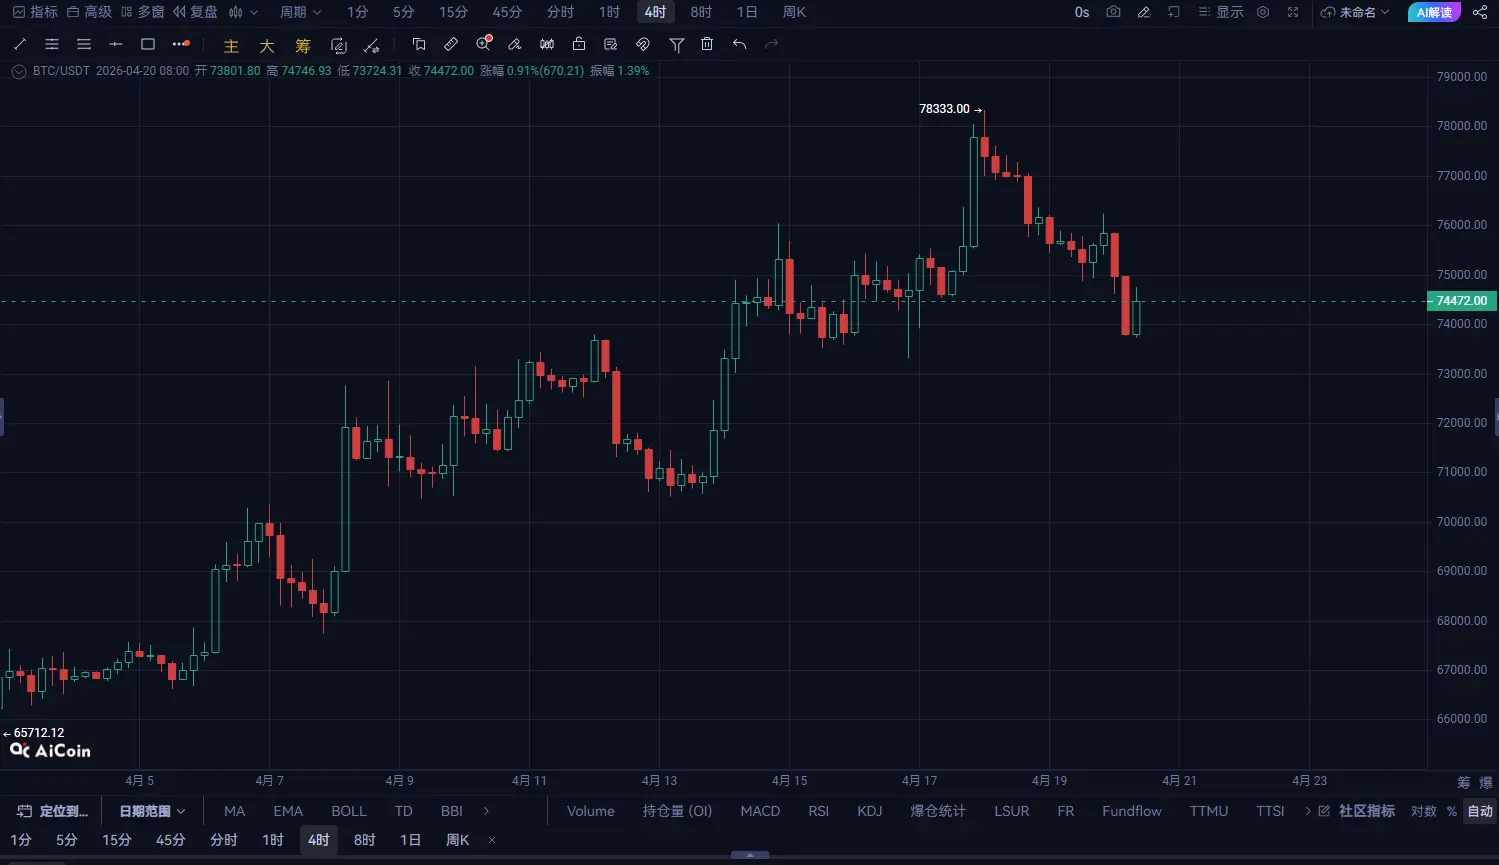Collapse the BTC/USDT legend with chevron
The height and width of the screenshot is (865, 1499).
[x=18, y=71]
